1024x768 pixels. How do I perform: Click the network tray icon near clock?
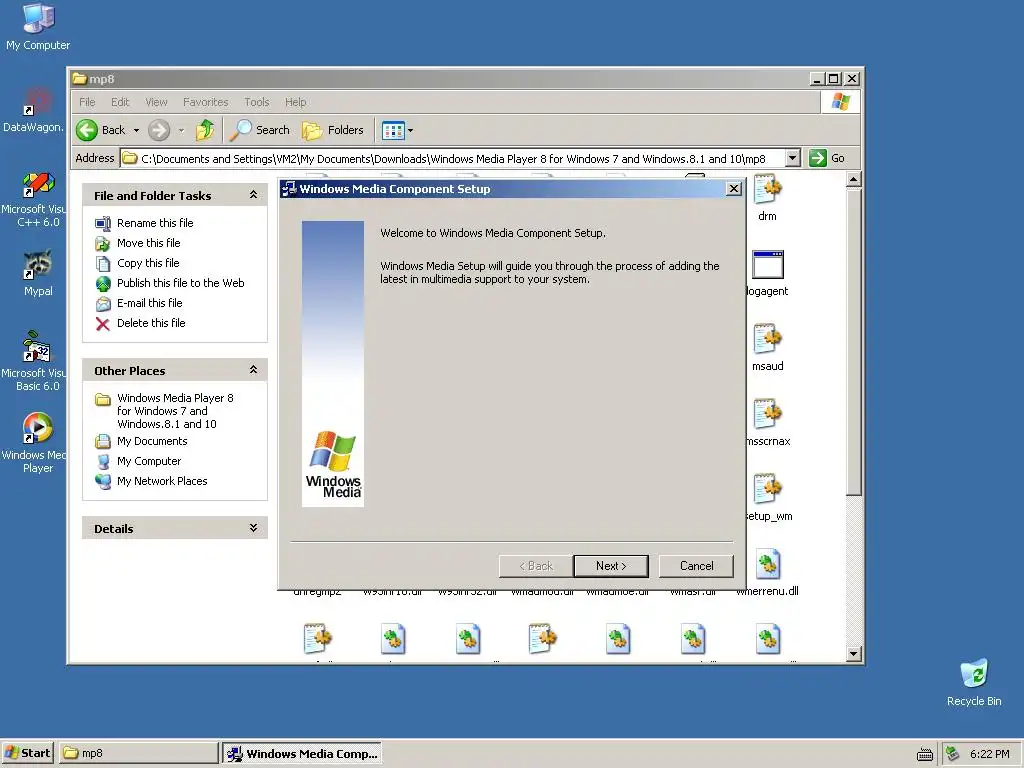(x=953, y=754)
